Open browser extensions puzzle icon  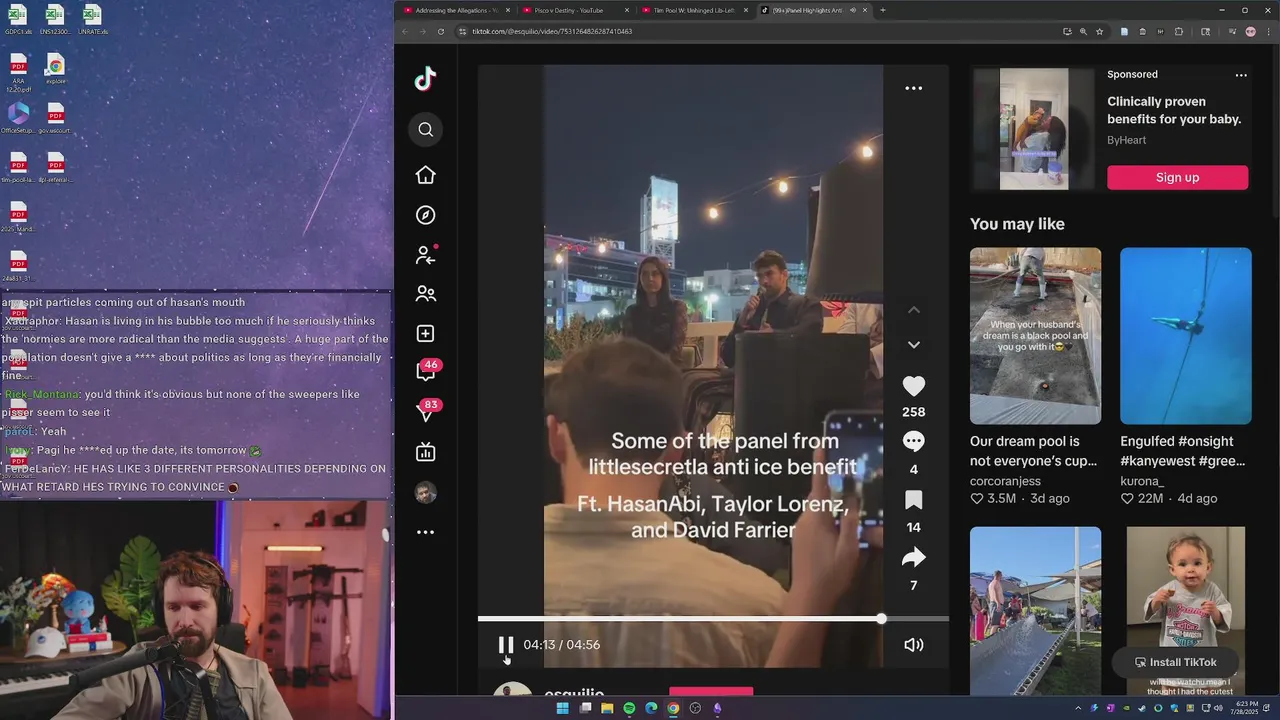(x=1178, y=32)
